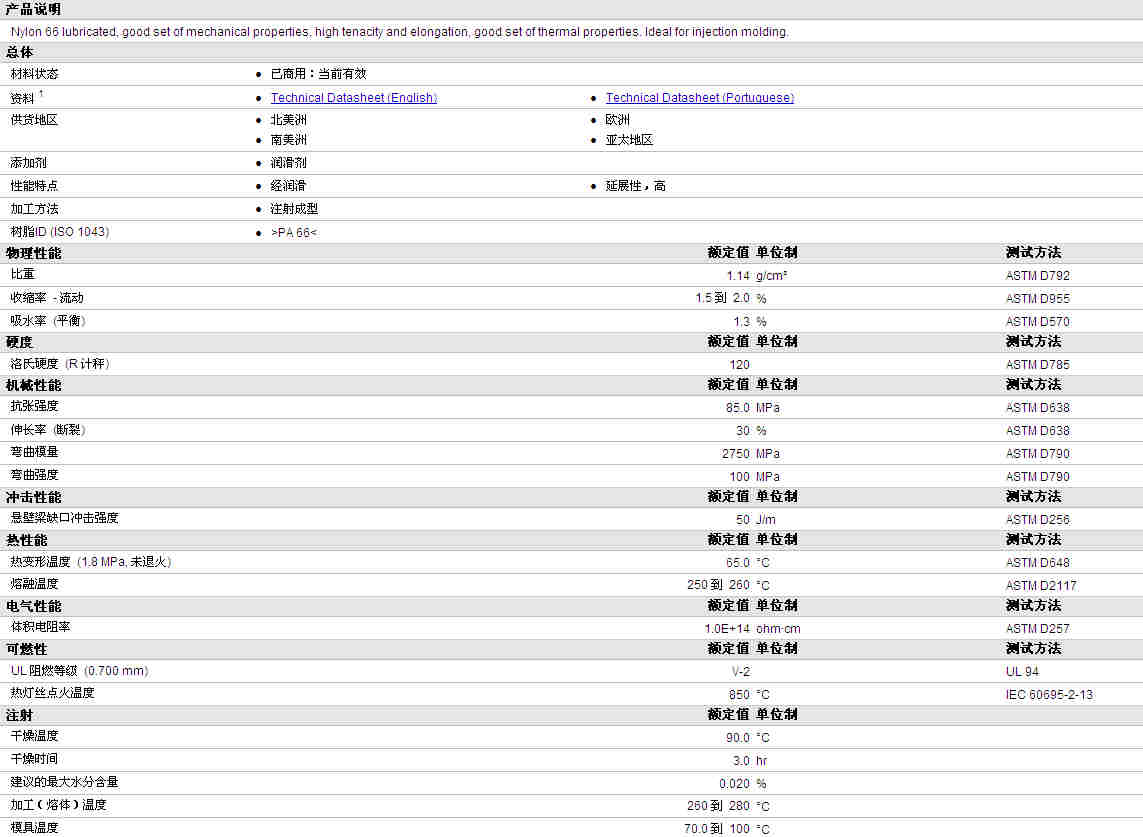Select the 弯曲模量 value 2750
The height and width of the screenshot is (837, 1143).
(x=736, y=453)
